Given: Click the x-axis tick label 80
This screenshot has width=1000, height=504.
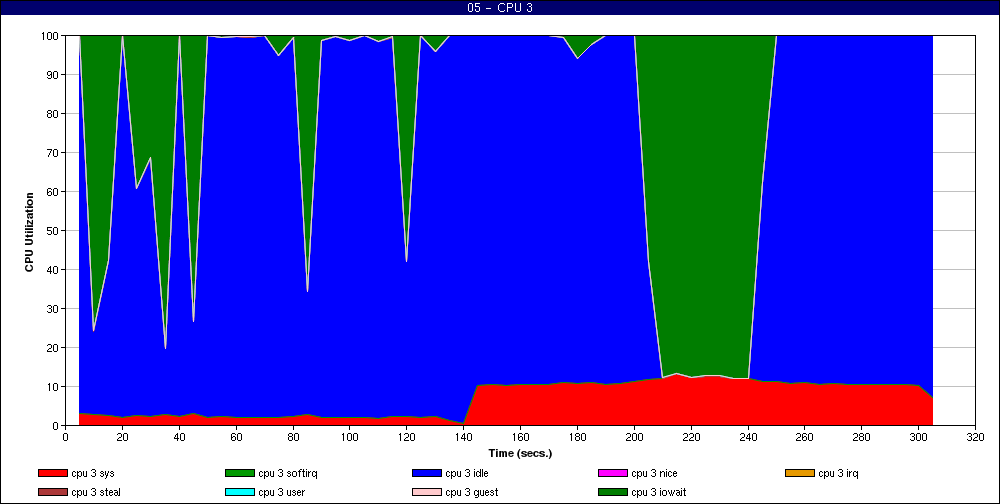Looking at the screenshot, I should [293, 437].
